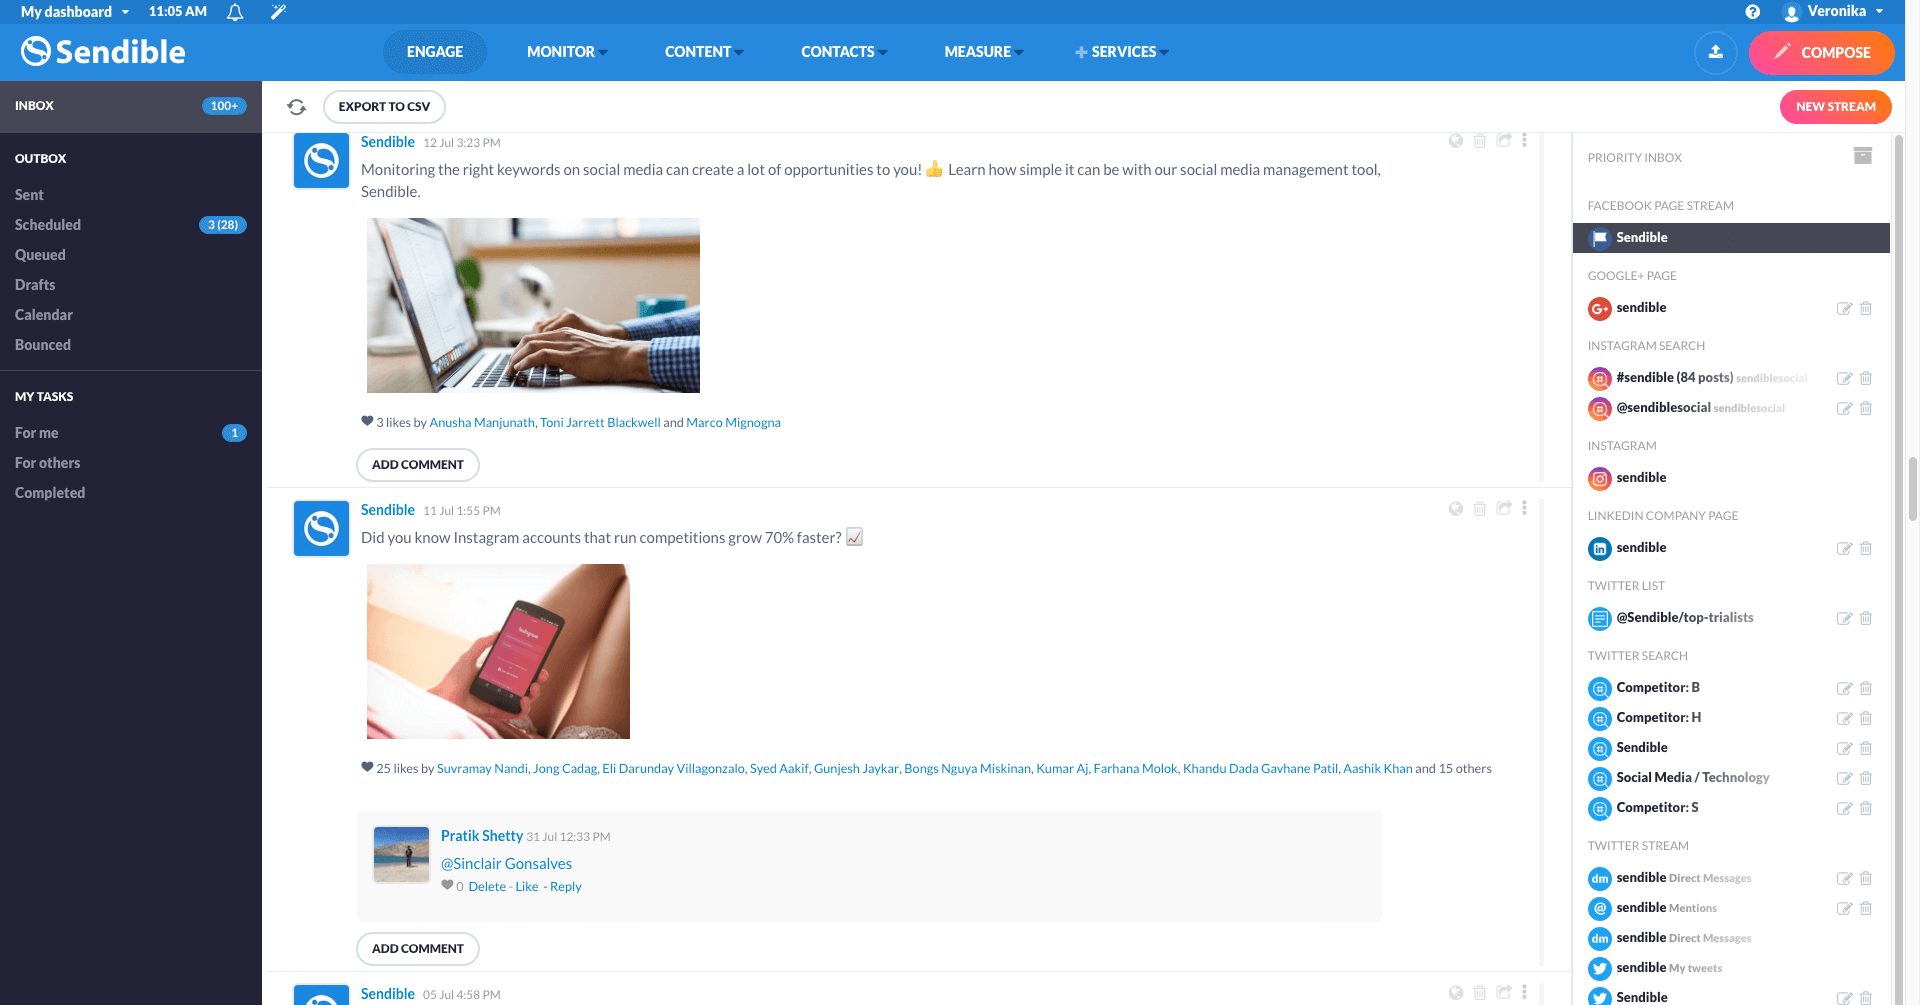Edit the LinkedIn sendible stream
This screenshot has height=1005, width=1920.
[1845, 548]
